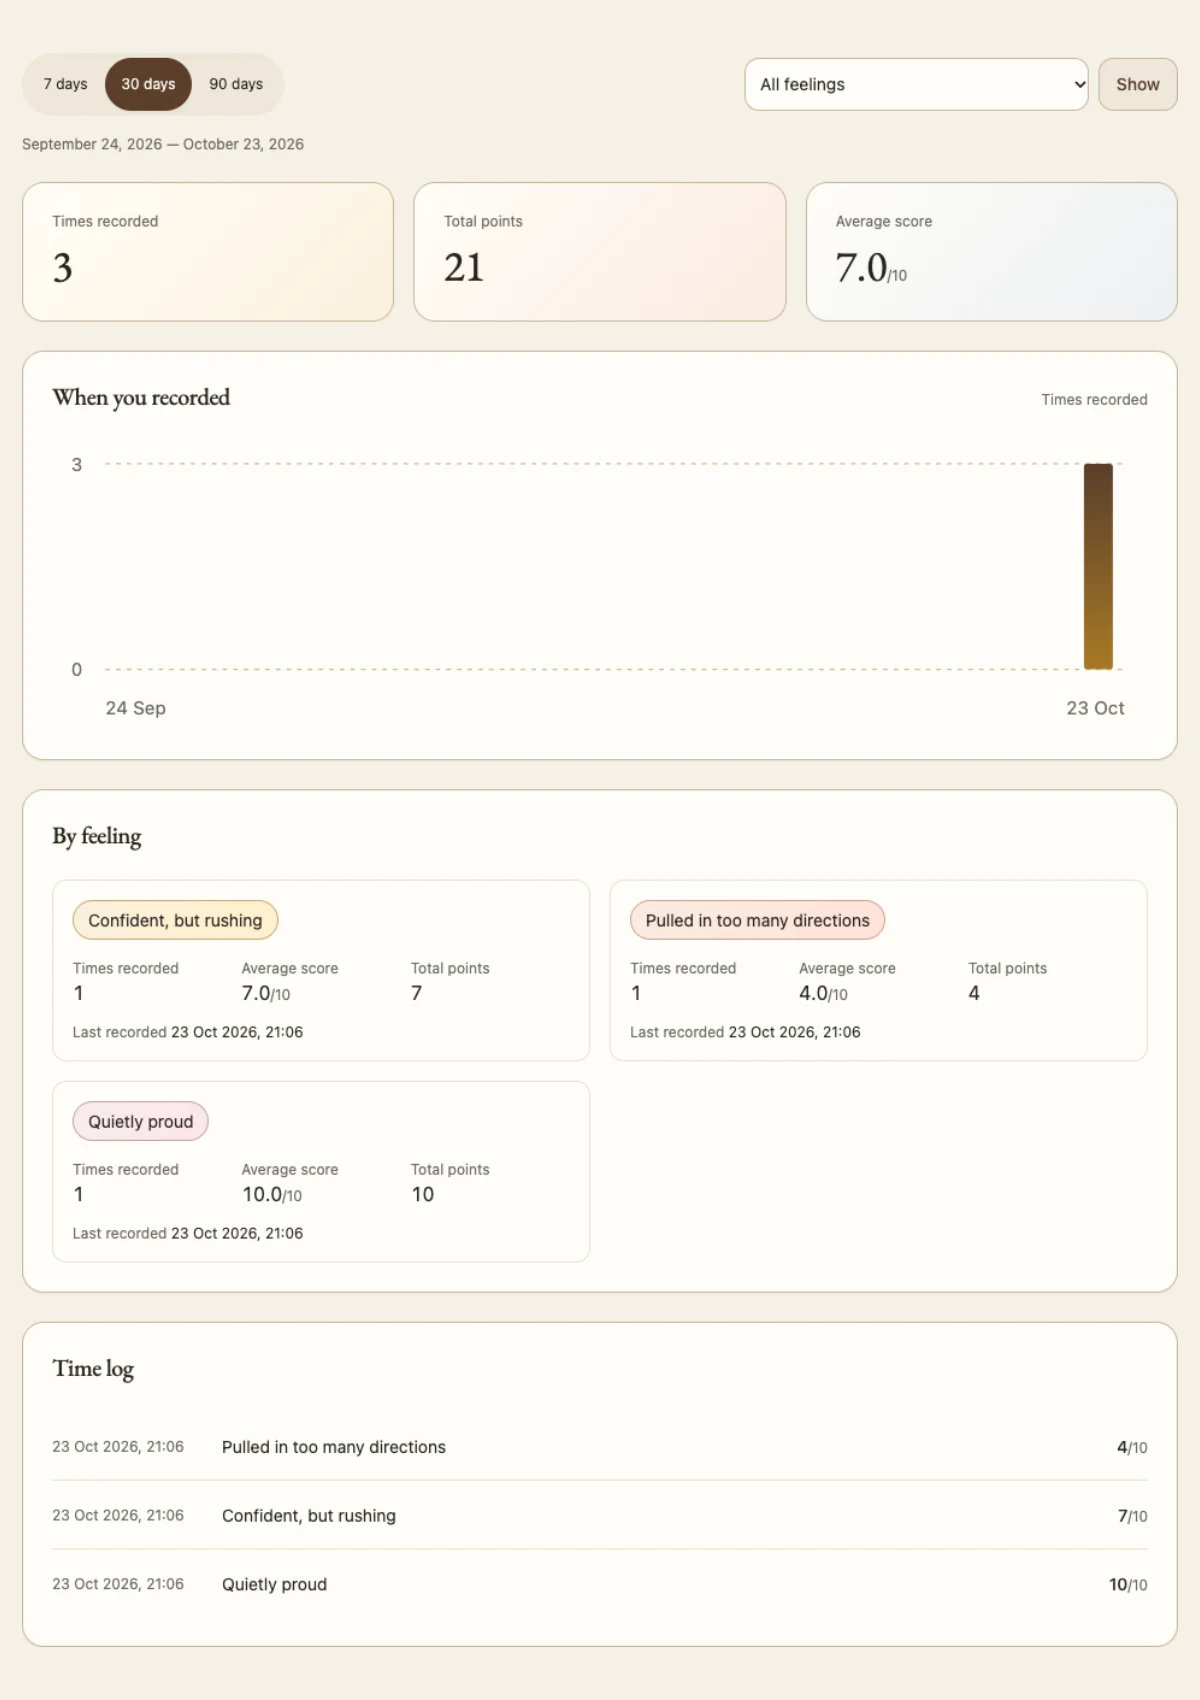Click the 10/10 score in time log
Screen dimensions: 1200x1700
tap(1128, 1584)
